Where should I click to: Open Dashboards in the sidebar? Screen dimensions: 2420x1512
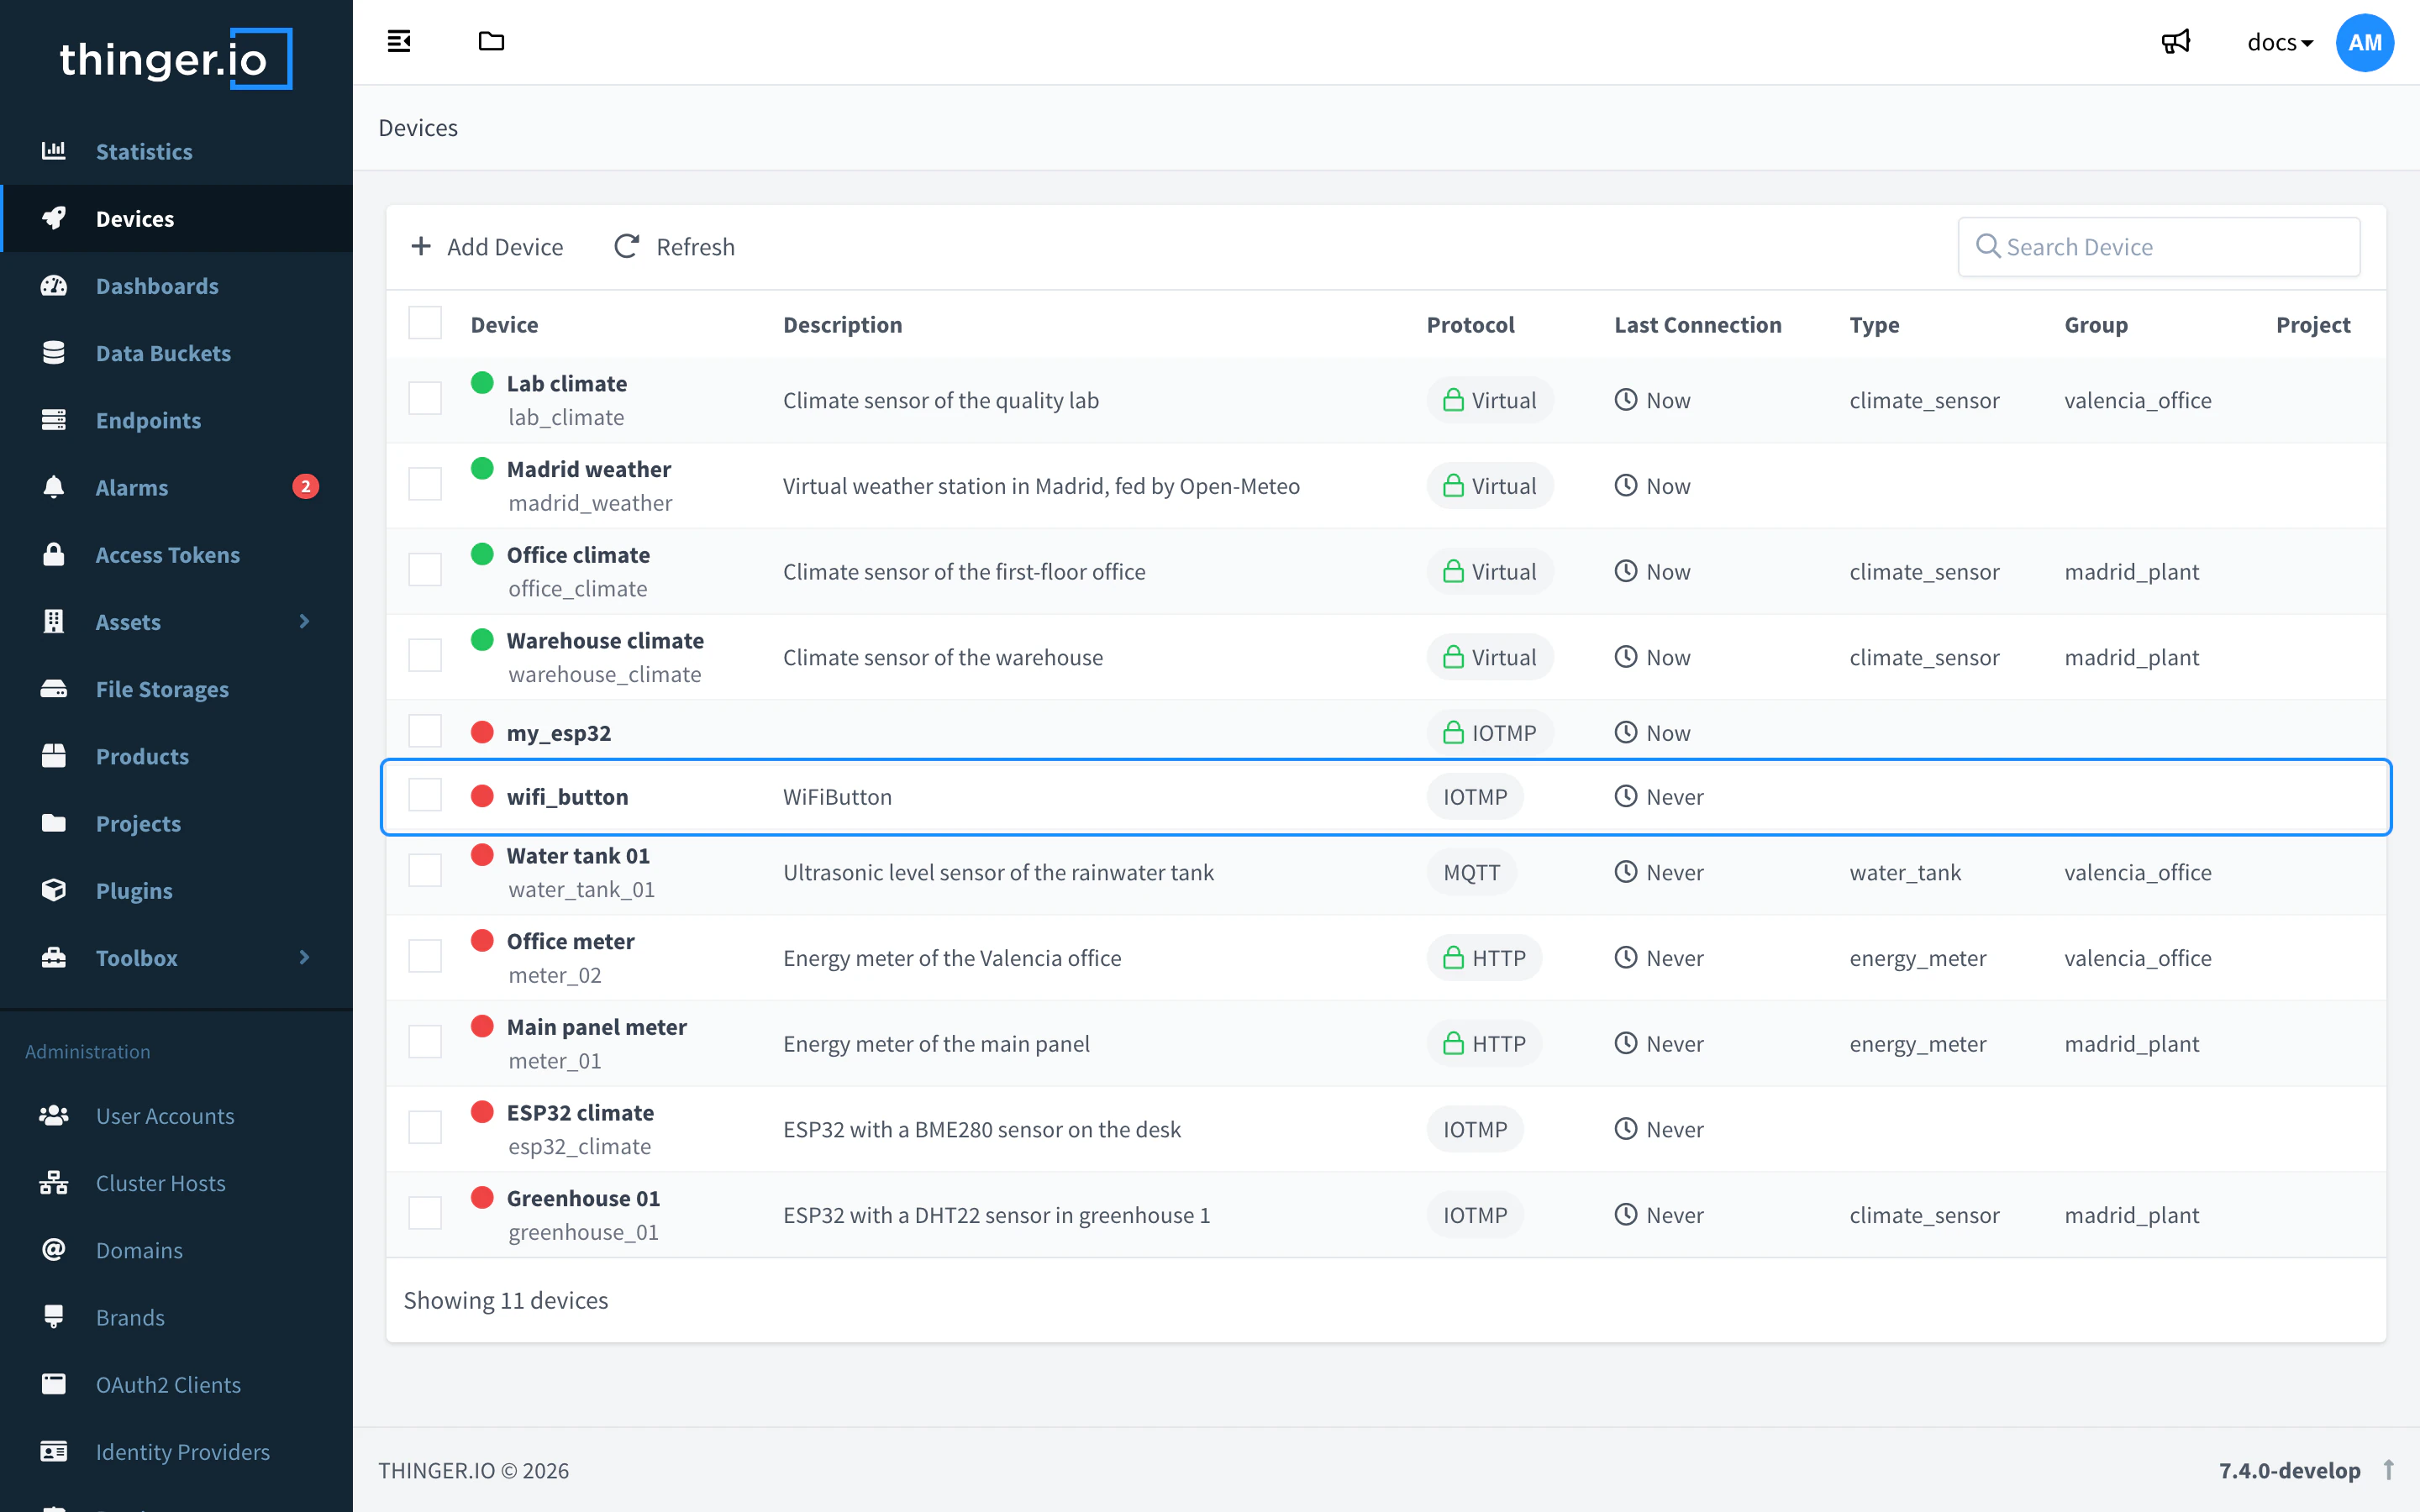coord(157,286)
